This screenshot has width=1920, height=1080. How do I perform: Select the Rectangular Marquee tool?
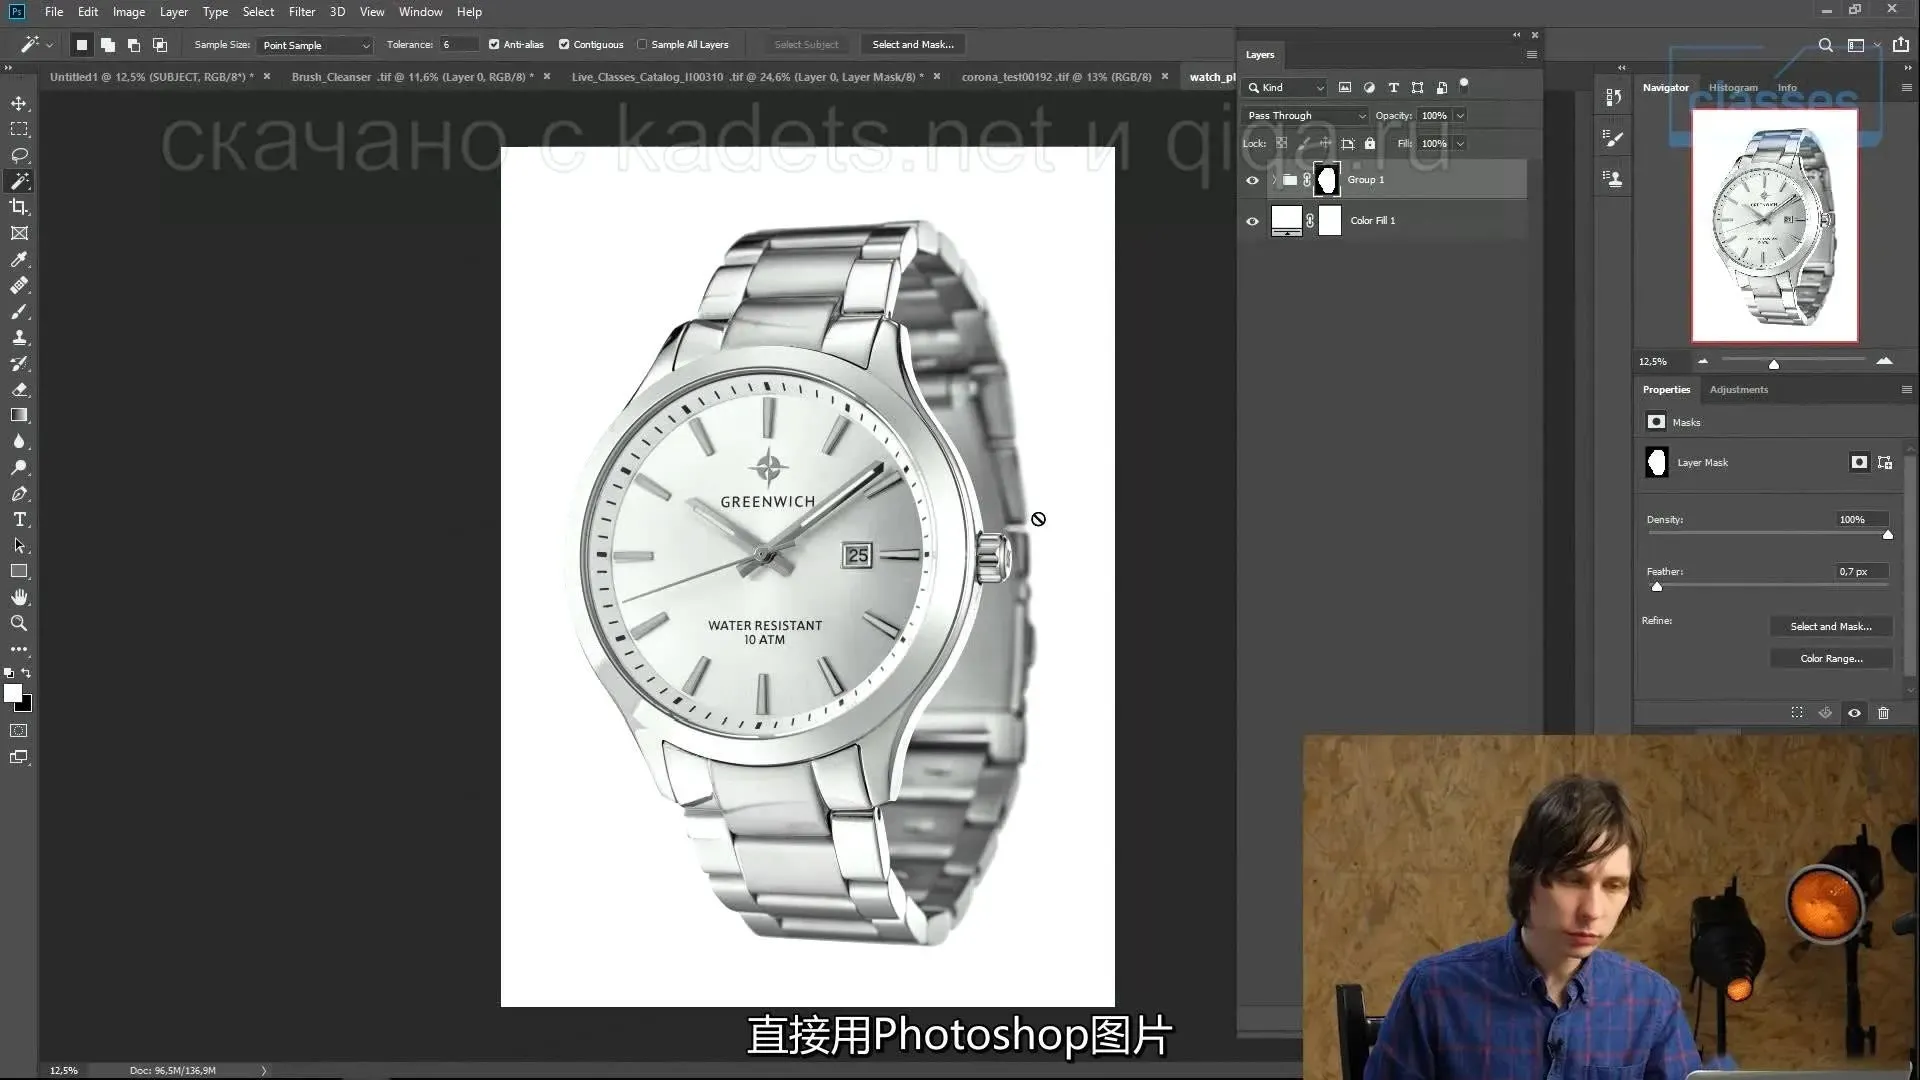point(19,129)
